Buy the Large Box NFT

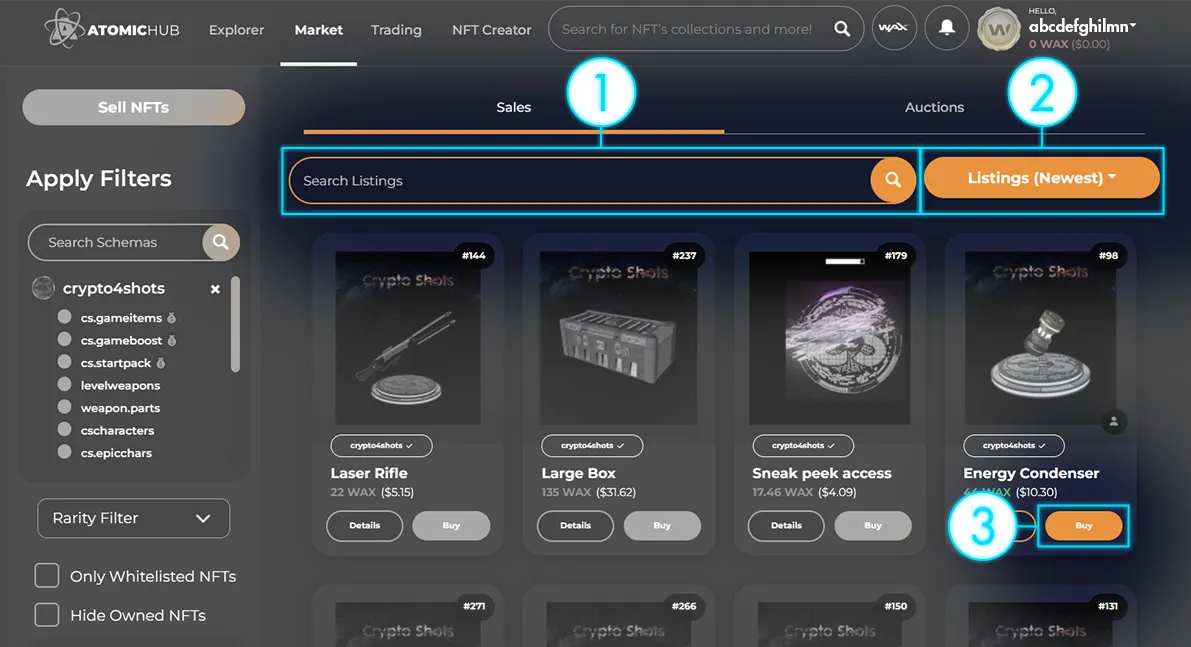click(662, 525)
